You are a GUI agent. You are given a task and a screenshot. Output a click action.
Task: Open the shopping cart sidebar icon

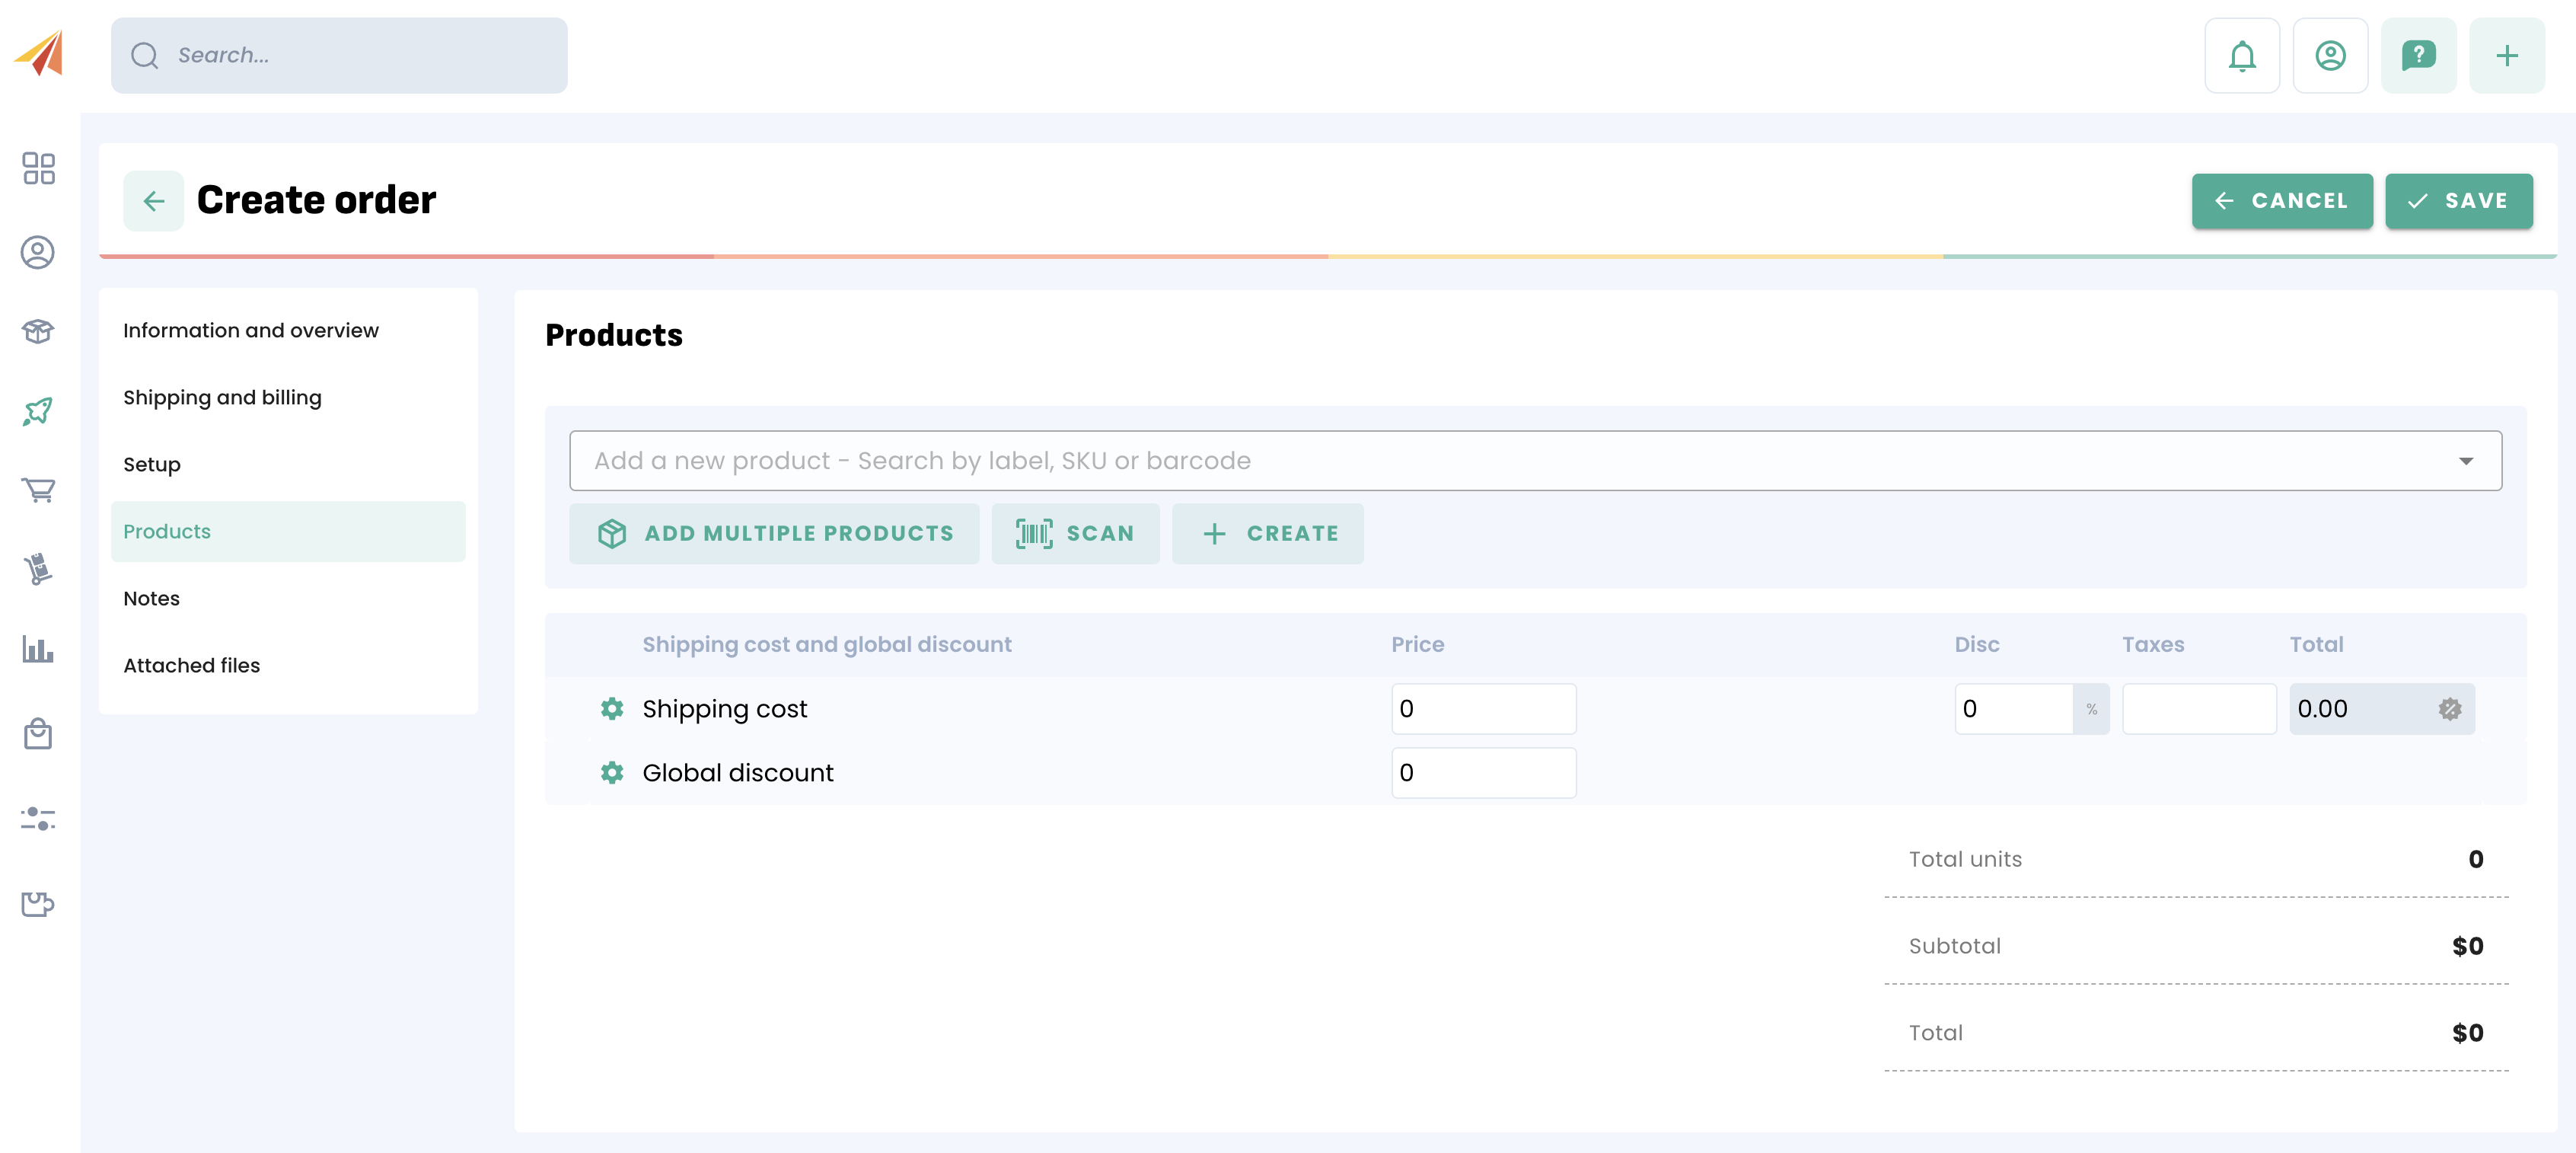(38, 490)
